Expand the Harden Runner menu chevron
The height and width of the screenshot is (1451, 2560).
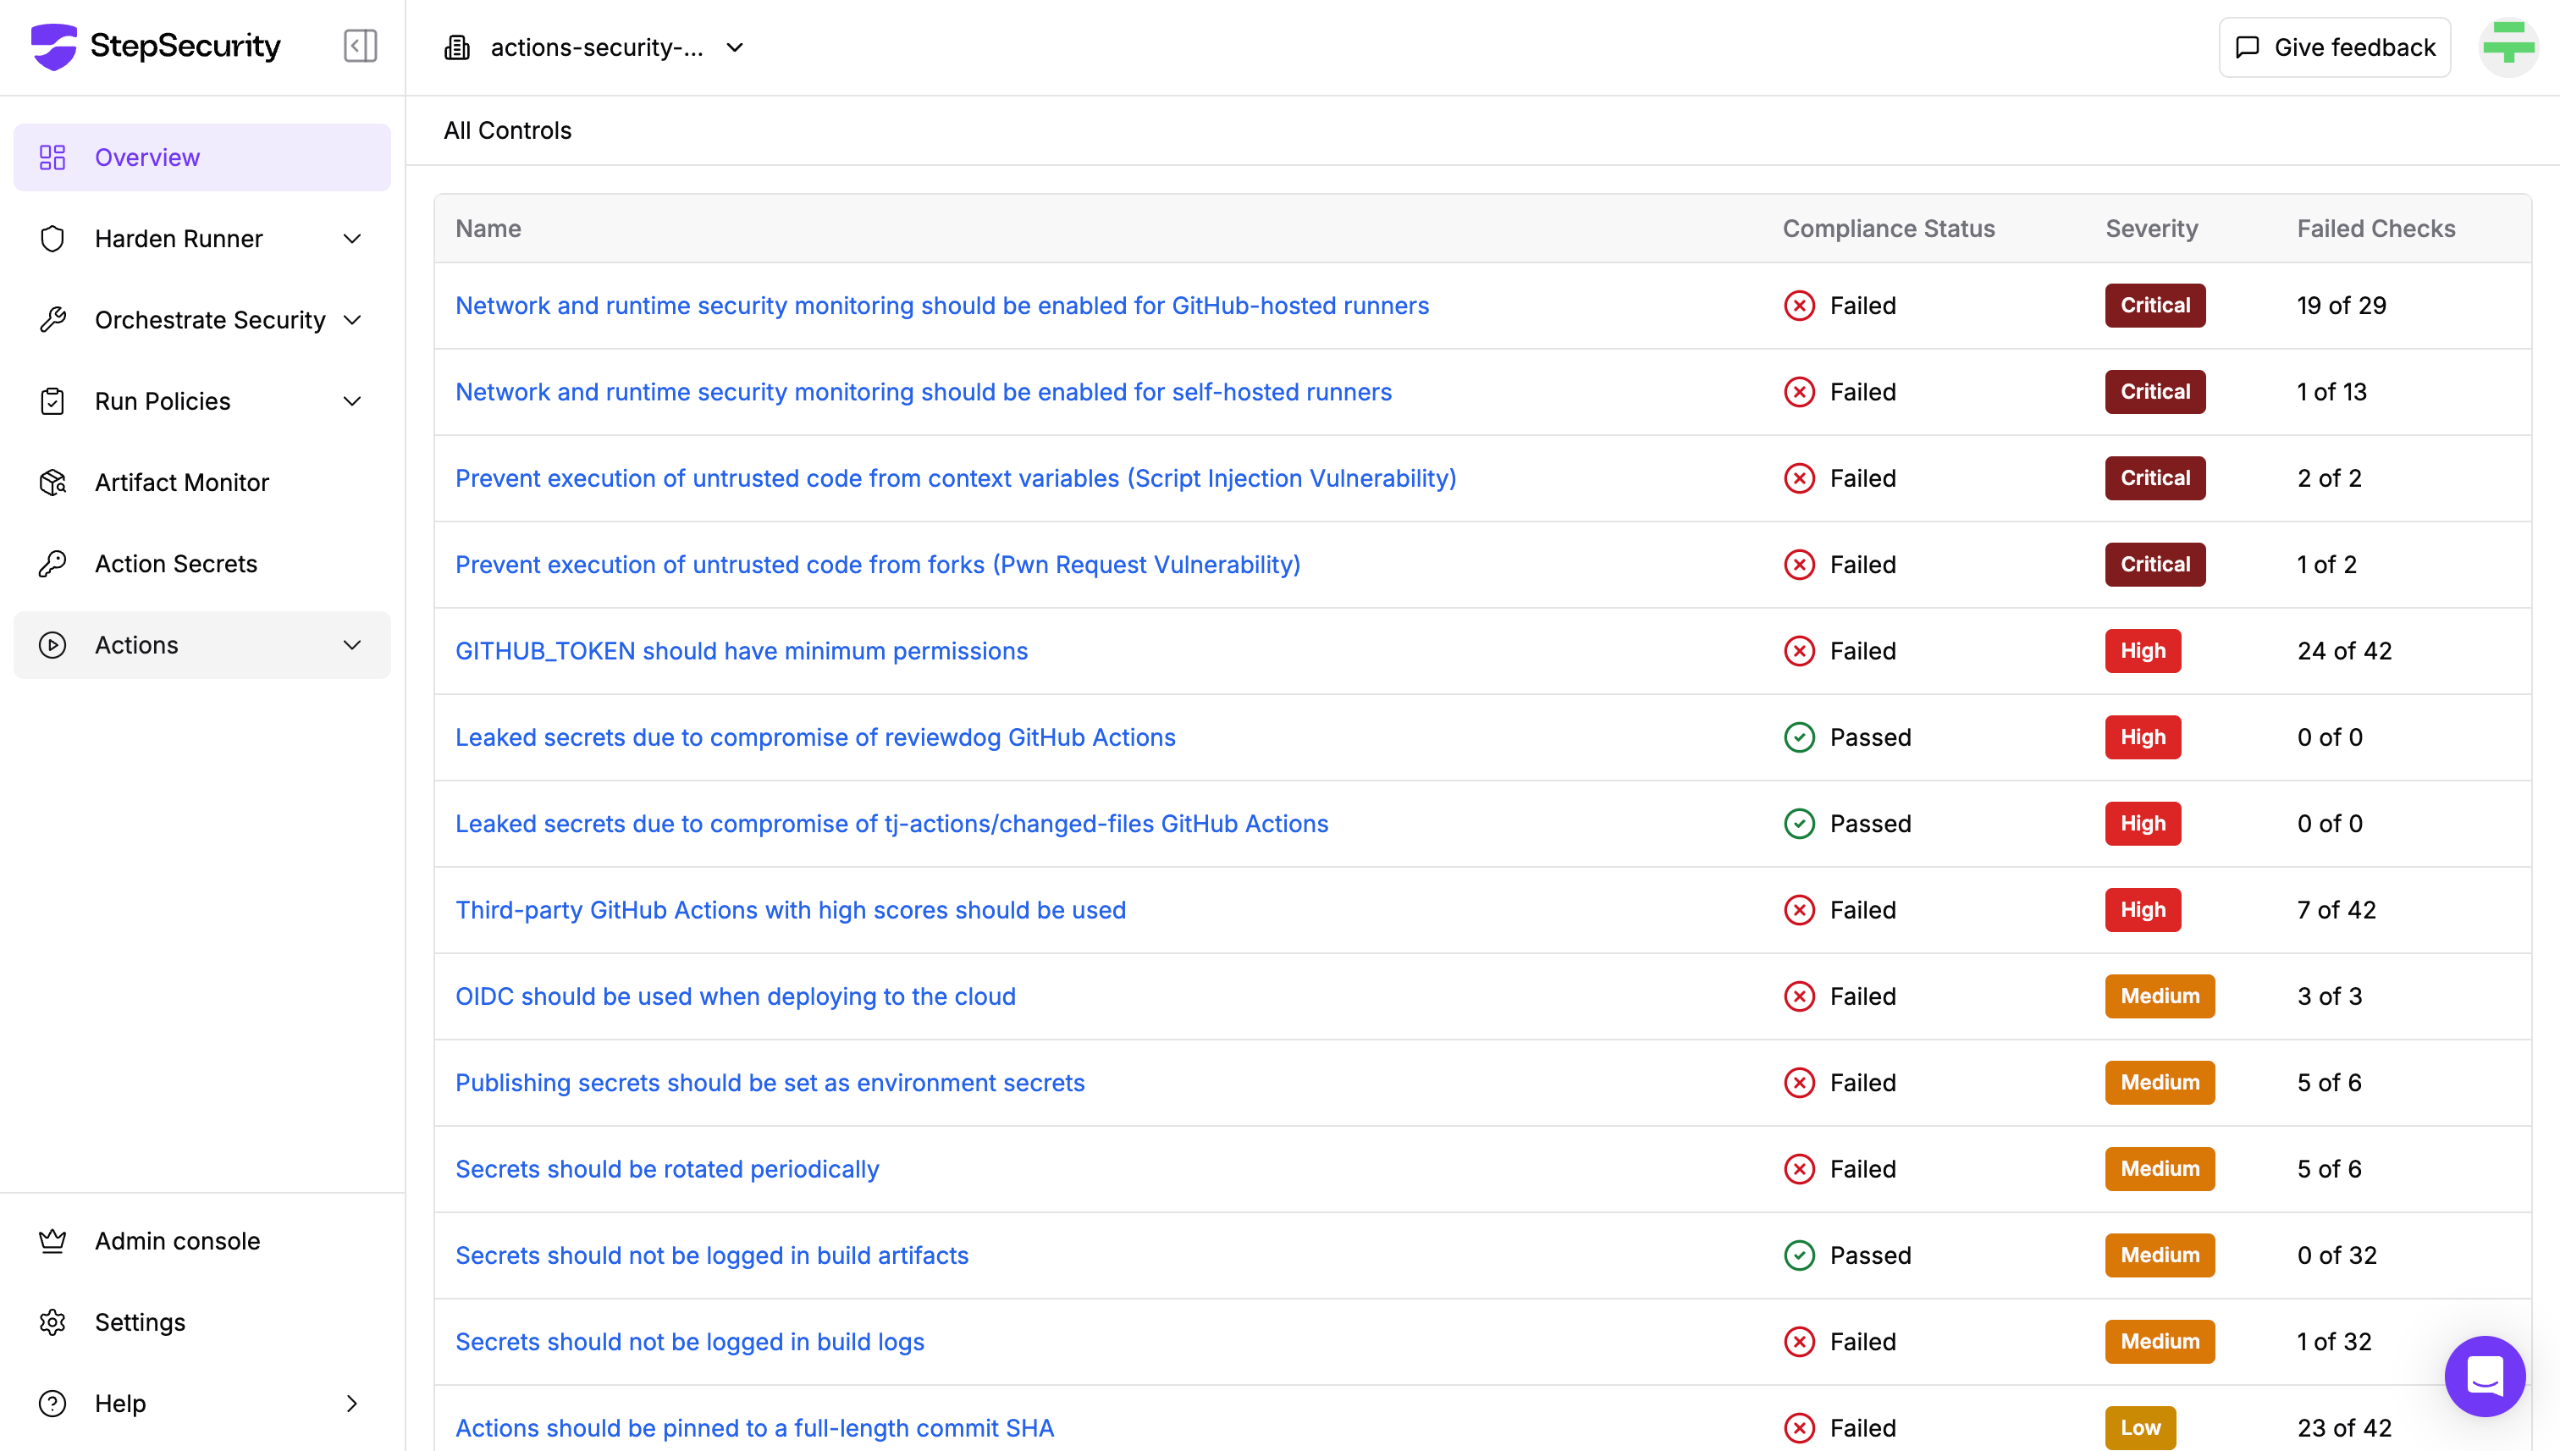[x=352, y=238]
